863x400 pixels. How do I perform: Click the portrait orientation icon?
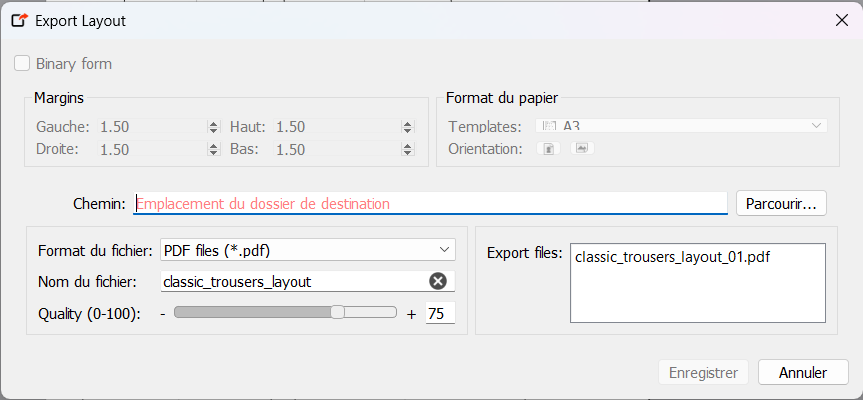(x=548, y=149)
